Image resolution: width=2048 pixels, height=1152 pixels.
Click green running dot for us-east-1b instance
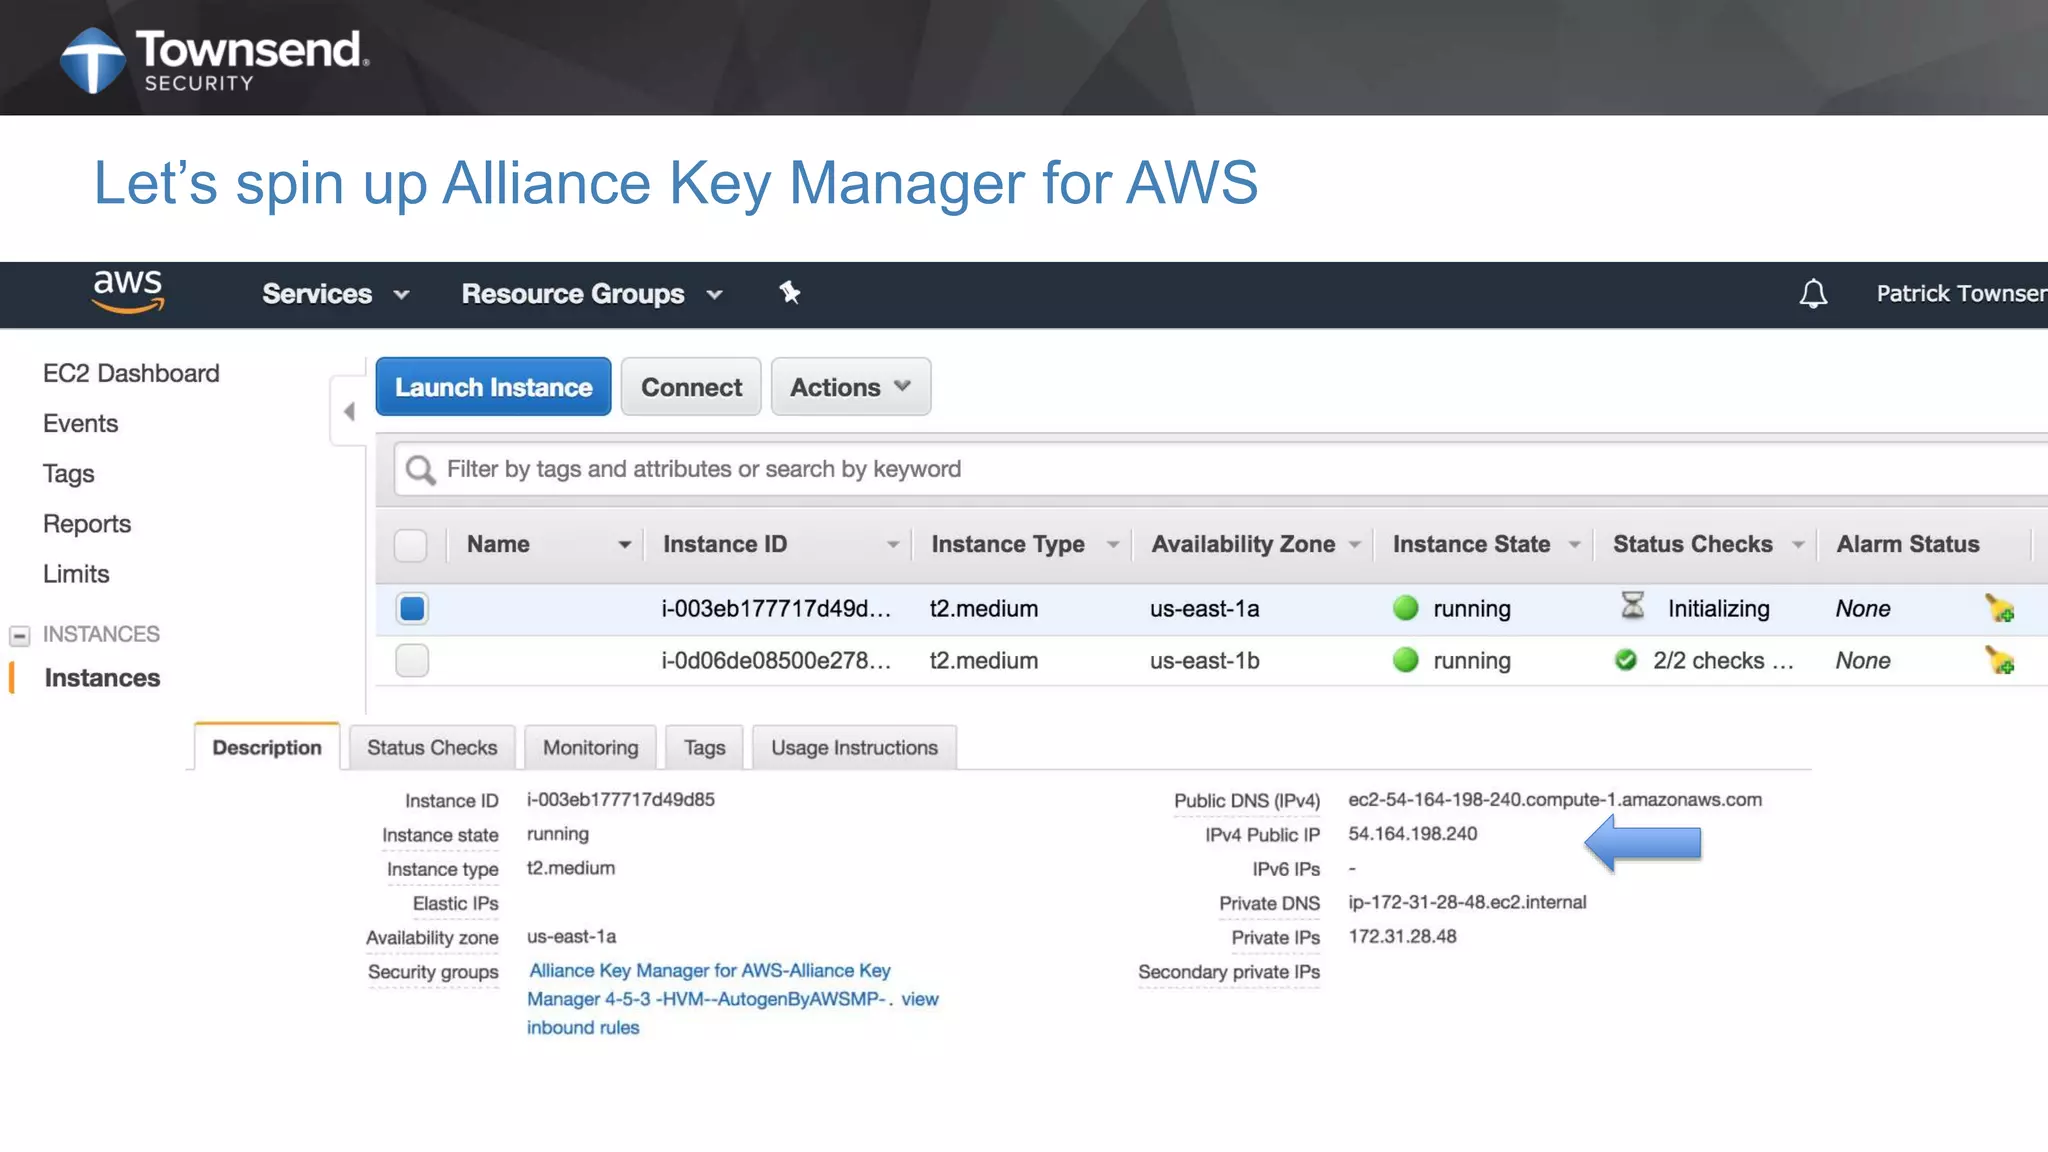(x=1405, y=660)
